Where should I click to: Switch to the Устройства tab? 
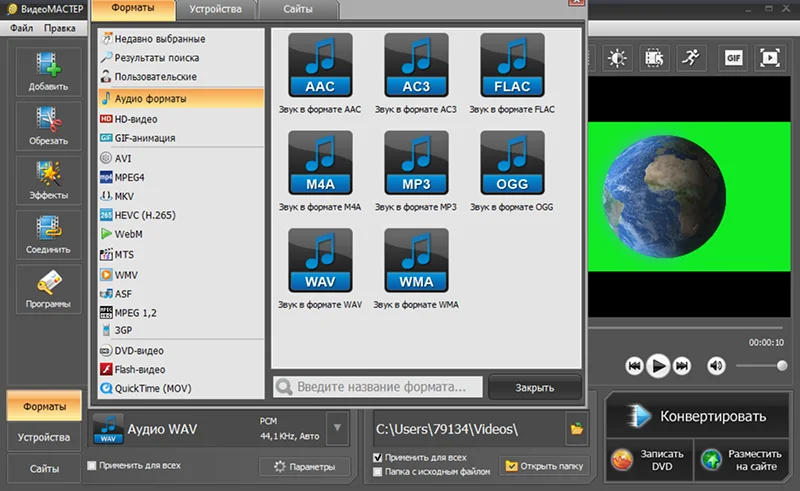(x=215, y=9)
